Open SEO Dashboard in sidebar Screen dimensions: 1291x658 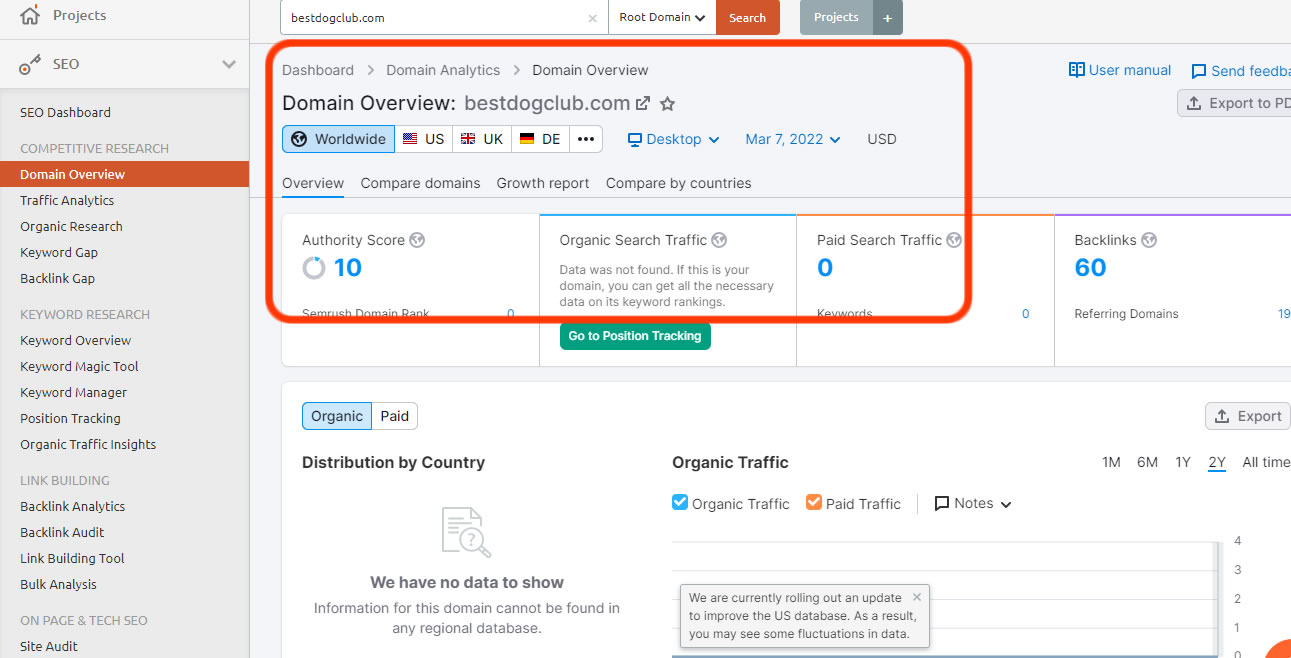(x=65, y=113)
